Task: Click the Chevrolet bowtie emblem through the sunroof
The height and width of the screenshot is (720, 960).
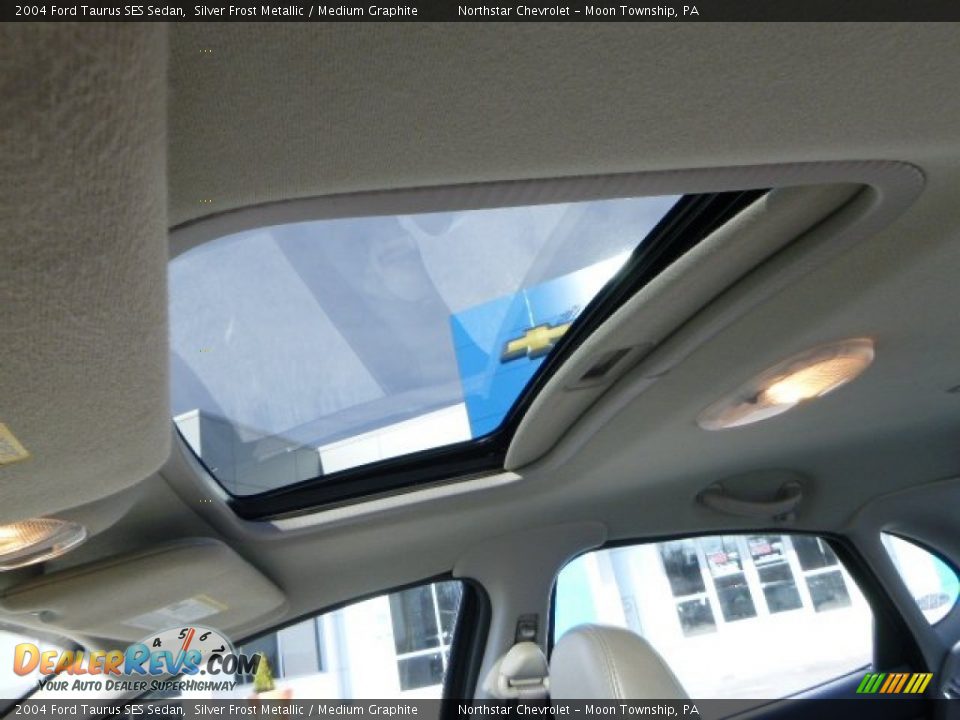Action: click(x=536, y=340)
